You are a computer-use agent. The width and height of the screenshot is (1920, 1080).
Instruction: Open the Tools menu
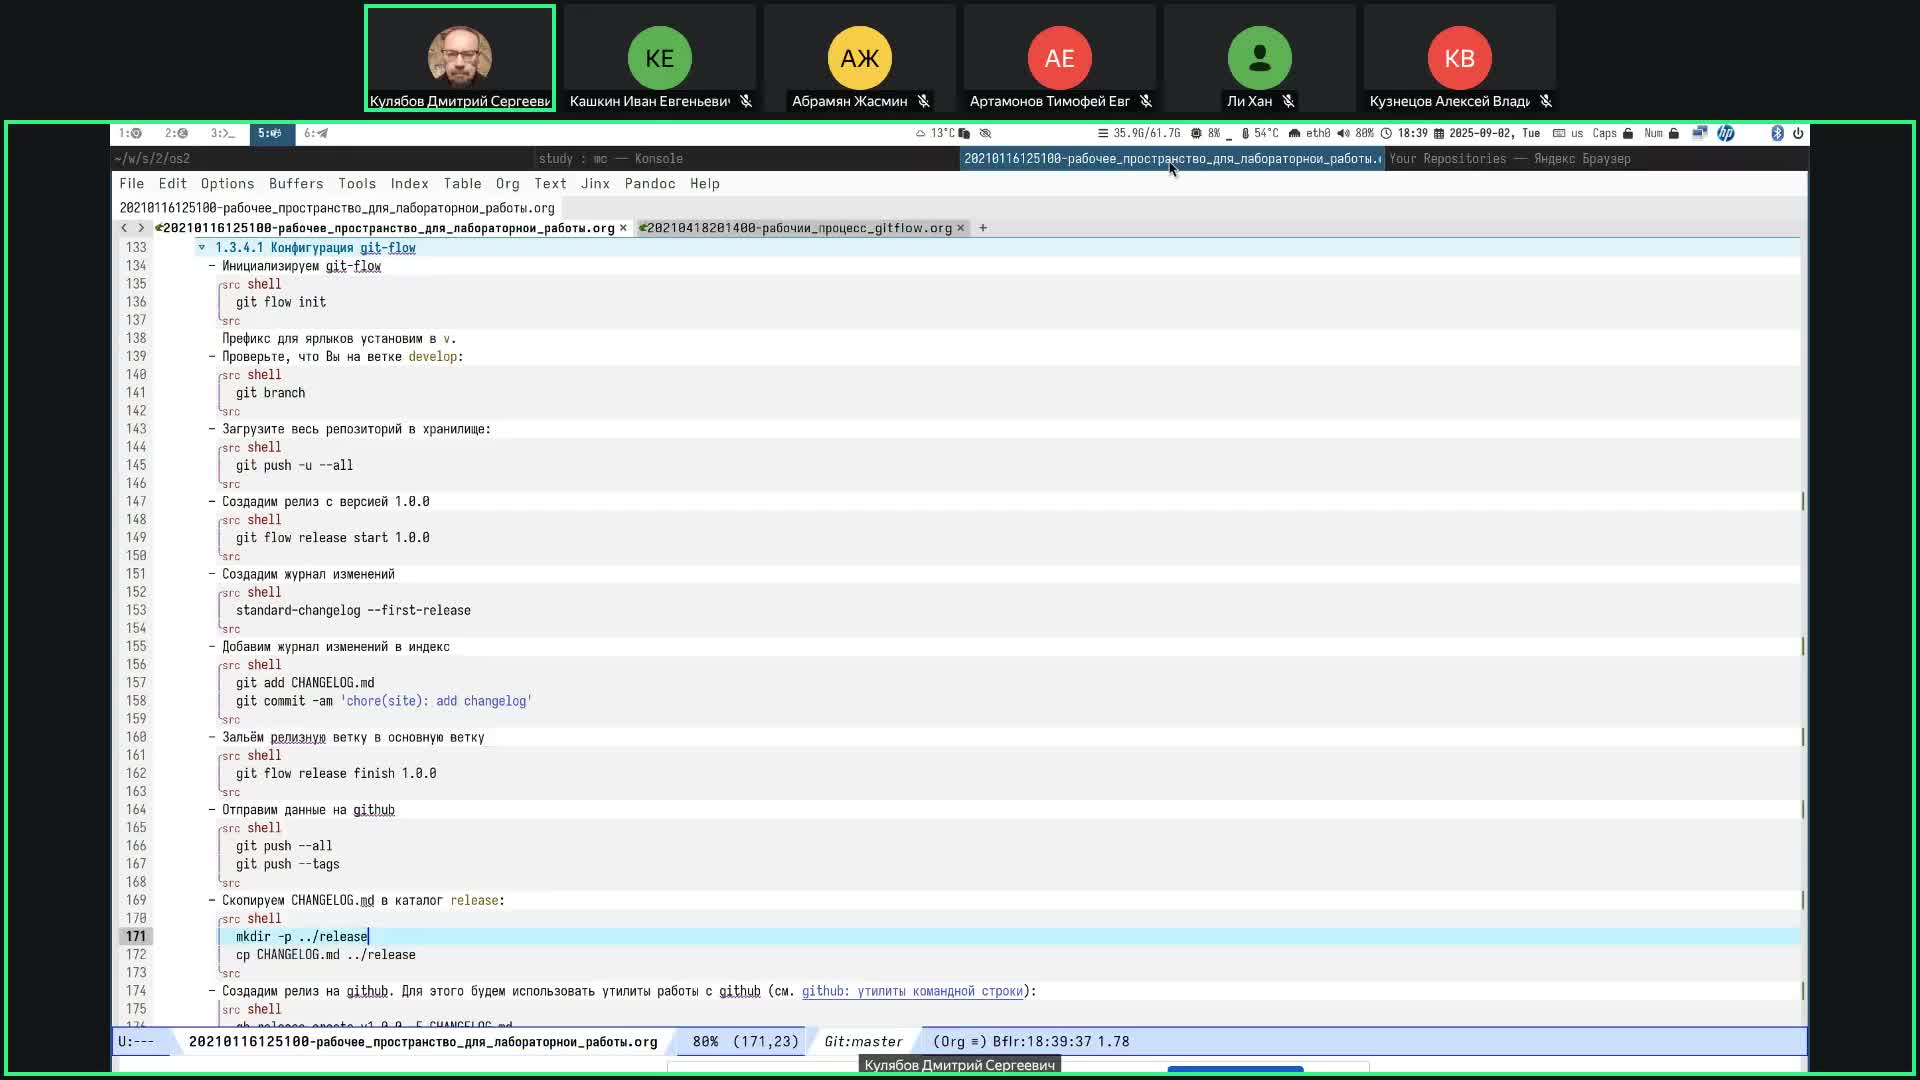357,184
